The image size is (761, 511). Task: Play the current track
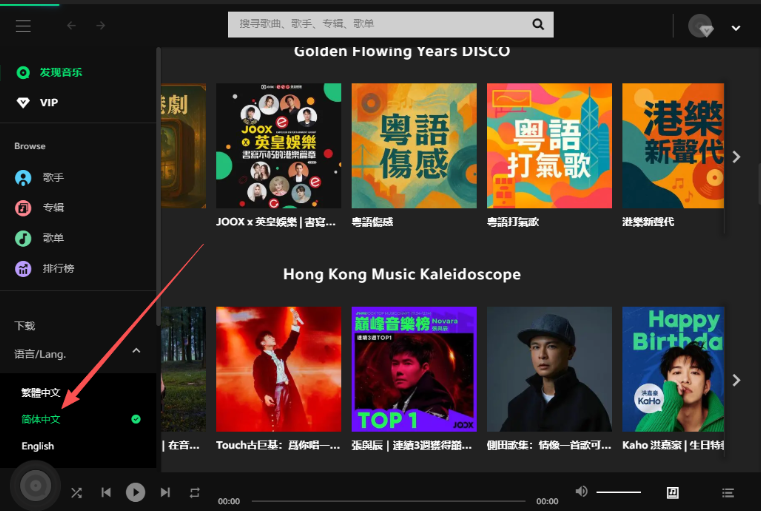pos(135,493)
